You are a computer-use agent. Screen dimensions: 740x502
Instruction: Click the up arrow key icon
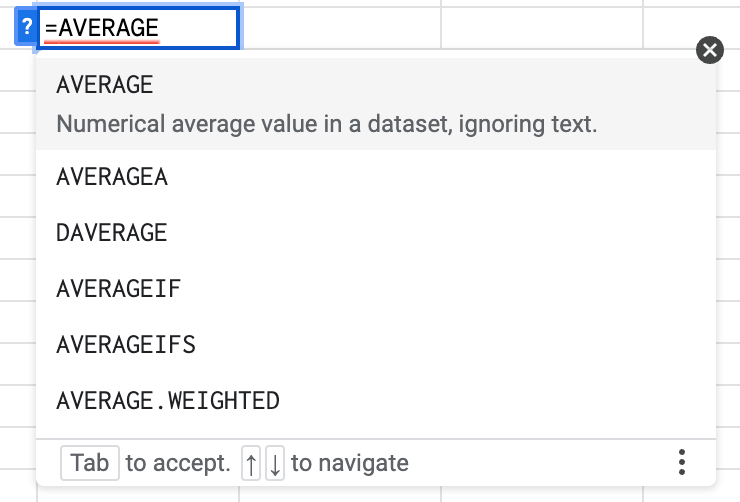(251, 463)
